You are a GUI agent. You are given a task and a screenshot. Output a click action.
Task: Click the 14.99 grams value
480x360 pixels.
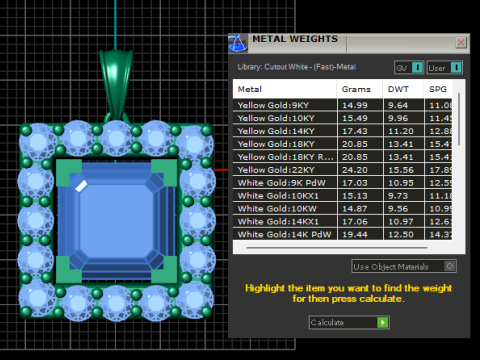point(355,105)
